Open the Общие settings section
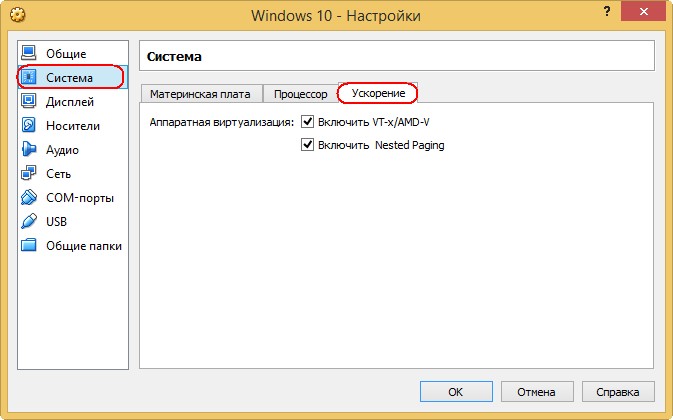The height and width of the screenshot is (420, 673). click(x=66, y=54)
